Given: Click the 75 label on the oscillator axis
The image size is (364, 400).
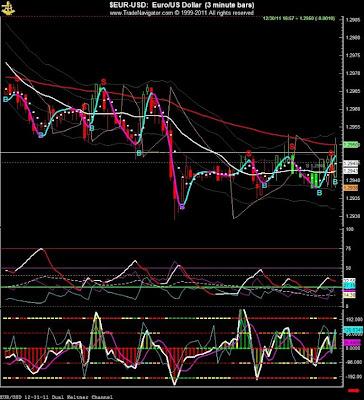Looking at the screenshot, I should click(x=347, y=249).
